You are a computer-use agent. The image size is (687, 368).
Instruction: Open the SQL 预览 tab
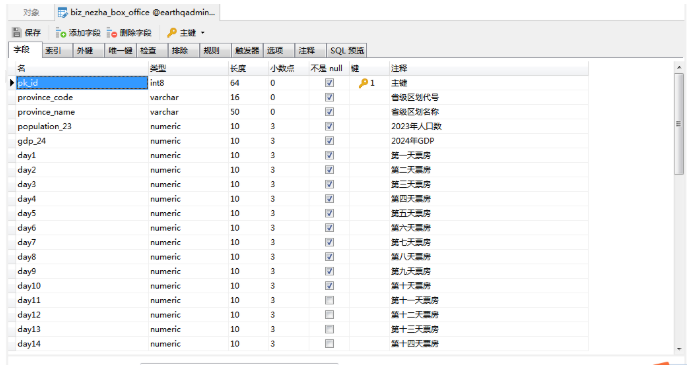point(347,50)
